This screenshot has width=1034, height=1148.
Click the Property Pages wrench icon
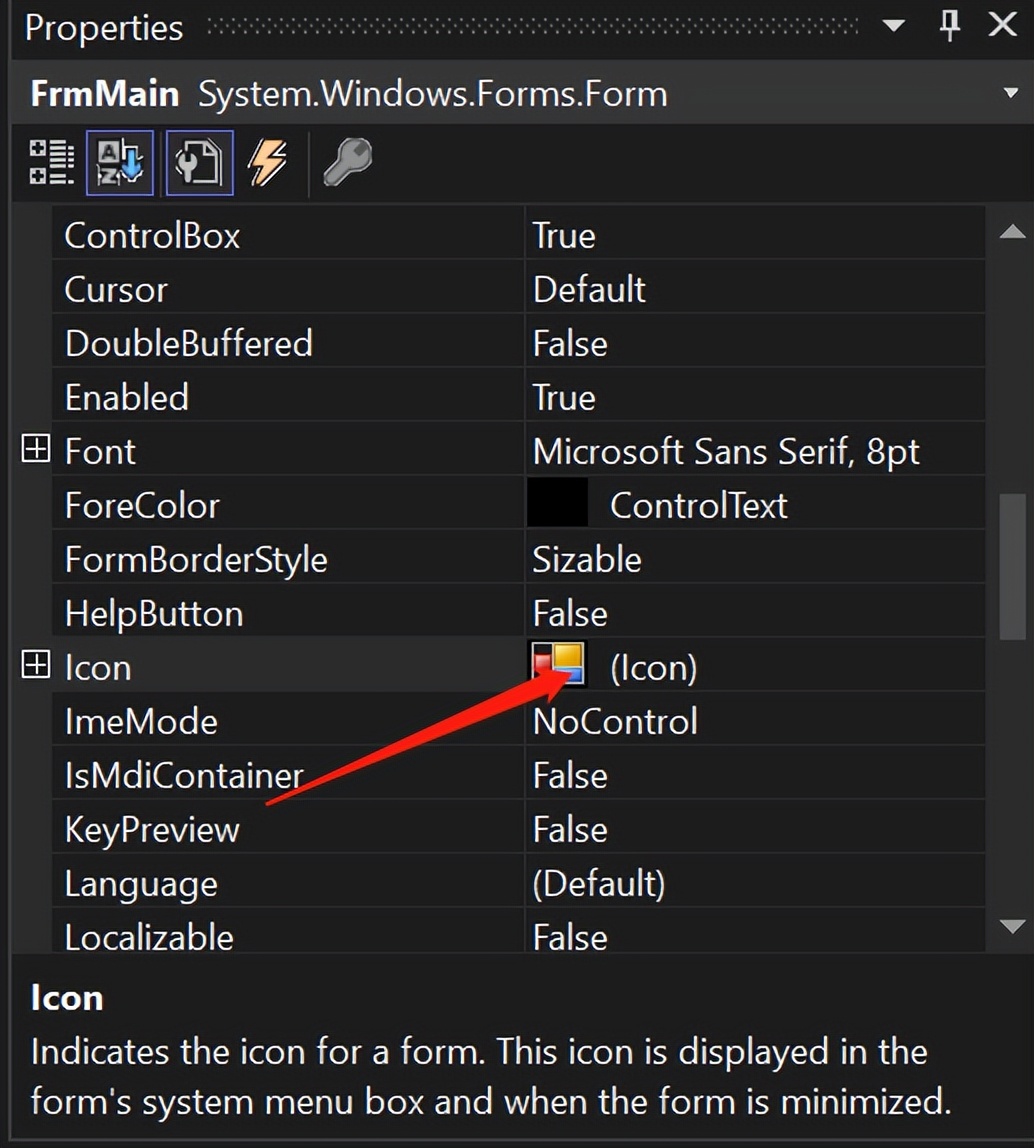[348, 162]
